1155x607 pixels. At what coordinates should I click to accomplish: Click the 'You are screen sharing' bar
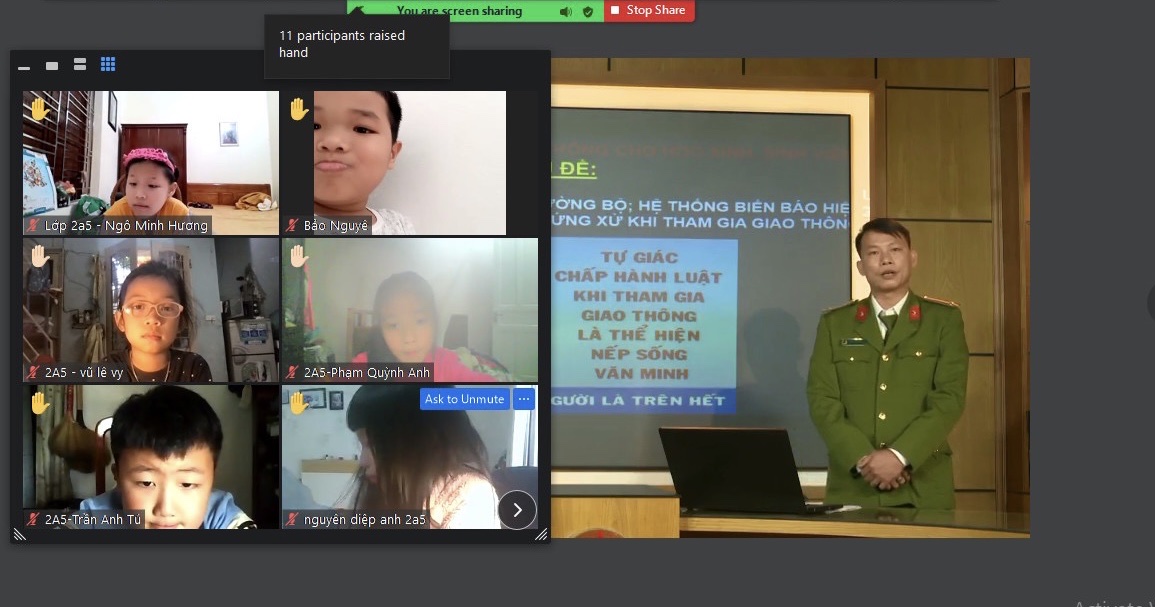(x=459, y=11)
